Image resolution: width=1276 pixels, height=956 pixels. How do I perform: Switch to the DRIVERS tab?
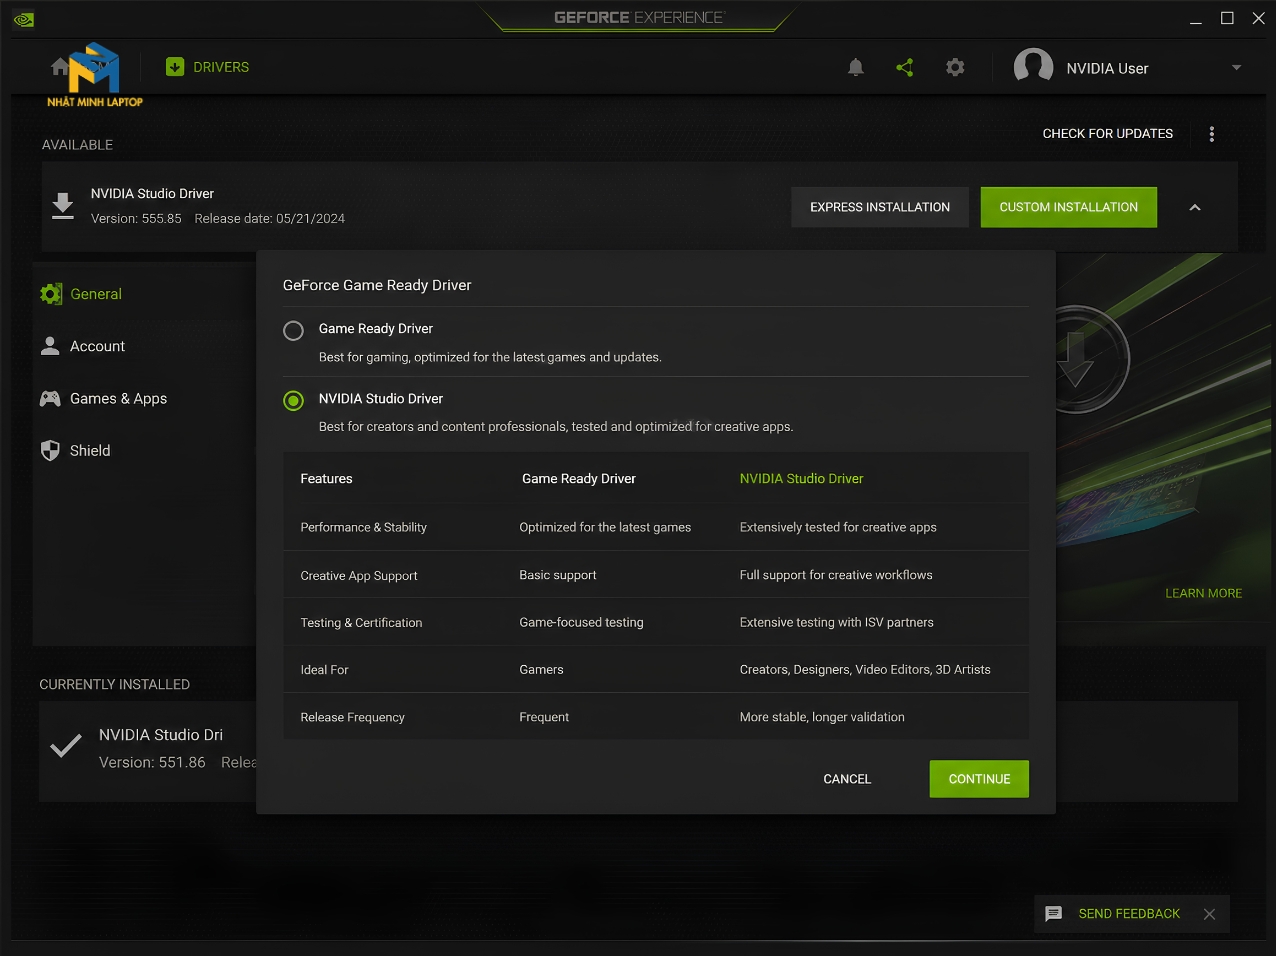221,67
